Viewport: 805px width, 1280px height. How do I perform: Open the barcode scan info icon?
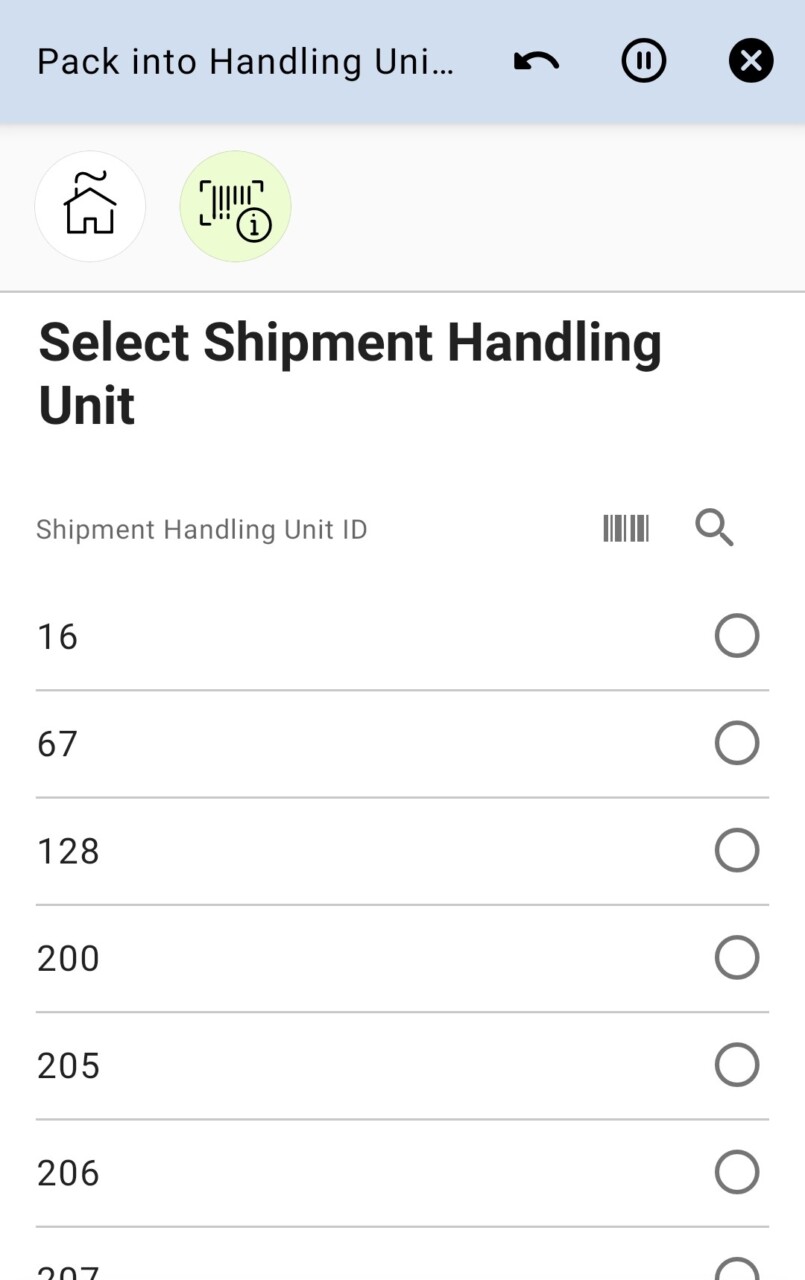click(x=235, y=206)
